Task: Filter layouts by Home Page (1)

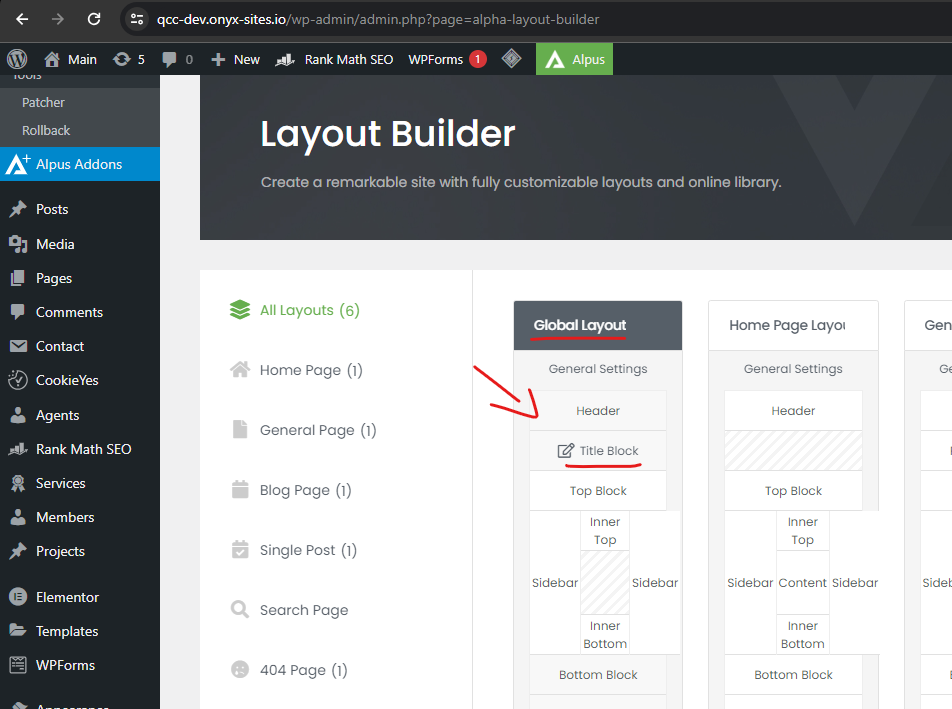Action: coord(296,370)
